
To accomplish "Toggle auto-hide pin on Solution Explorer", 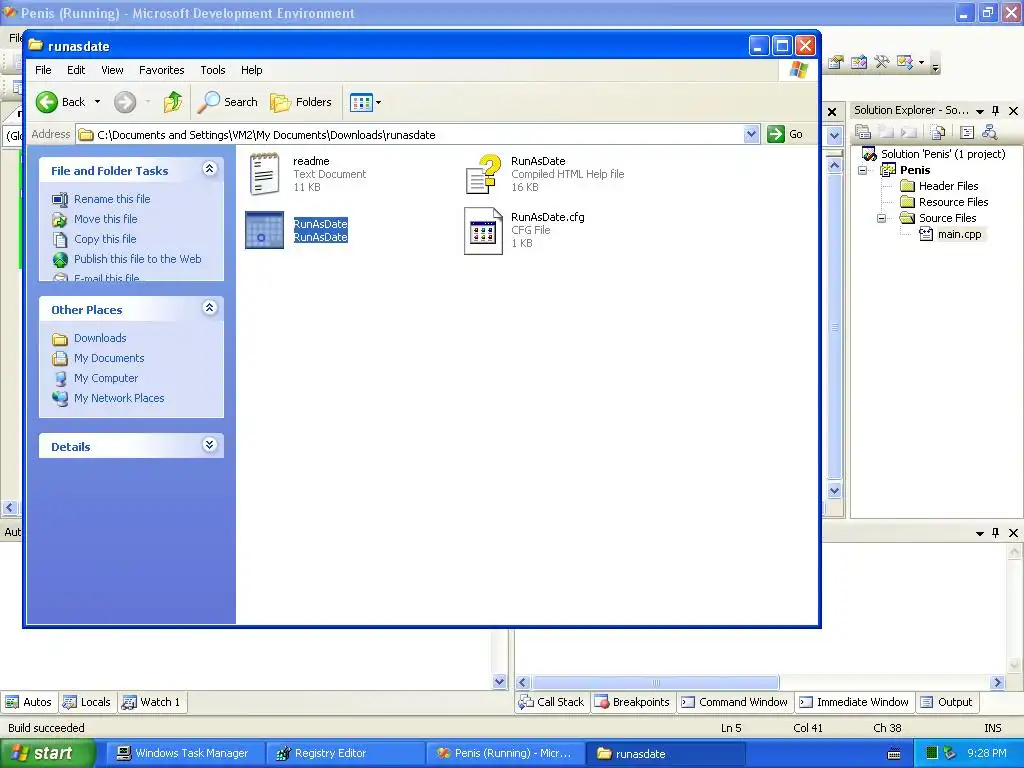I will (x=995, y=111).
